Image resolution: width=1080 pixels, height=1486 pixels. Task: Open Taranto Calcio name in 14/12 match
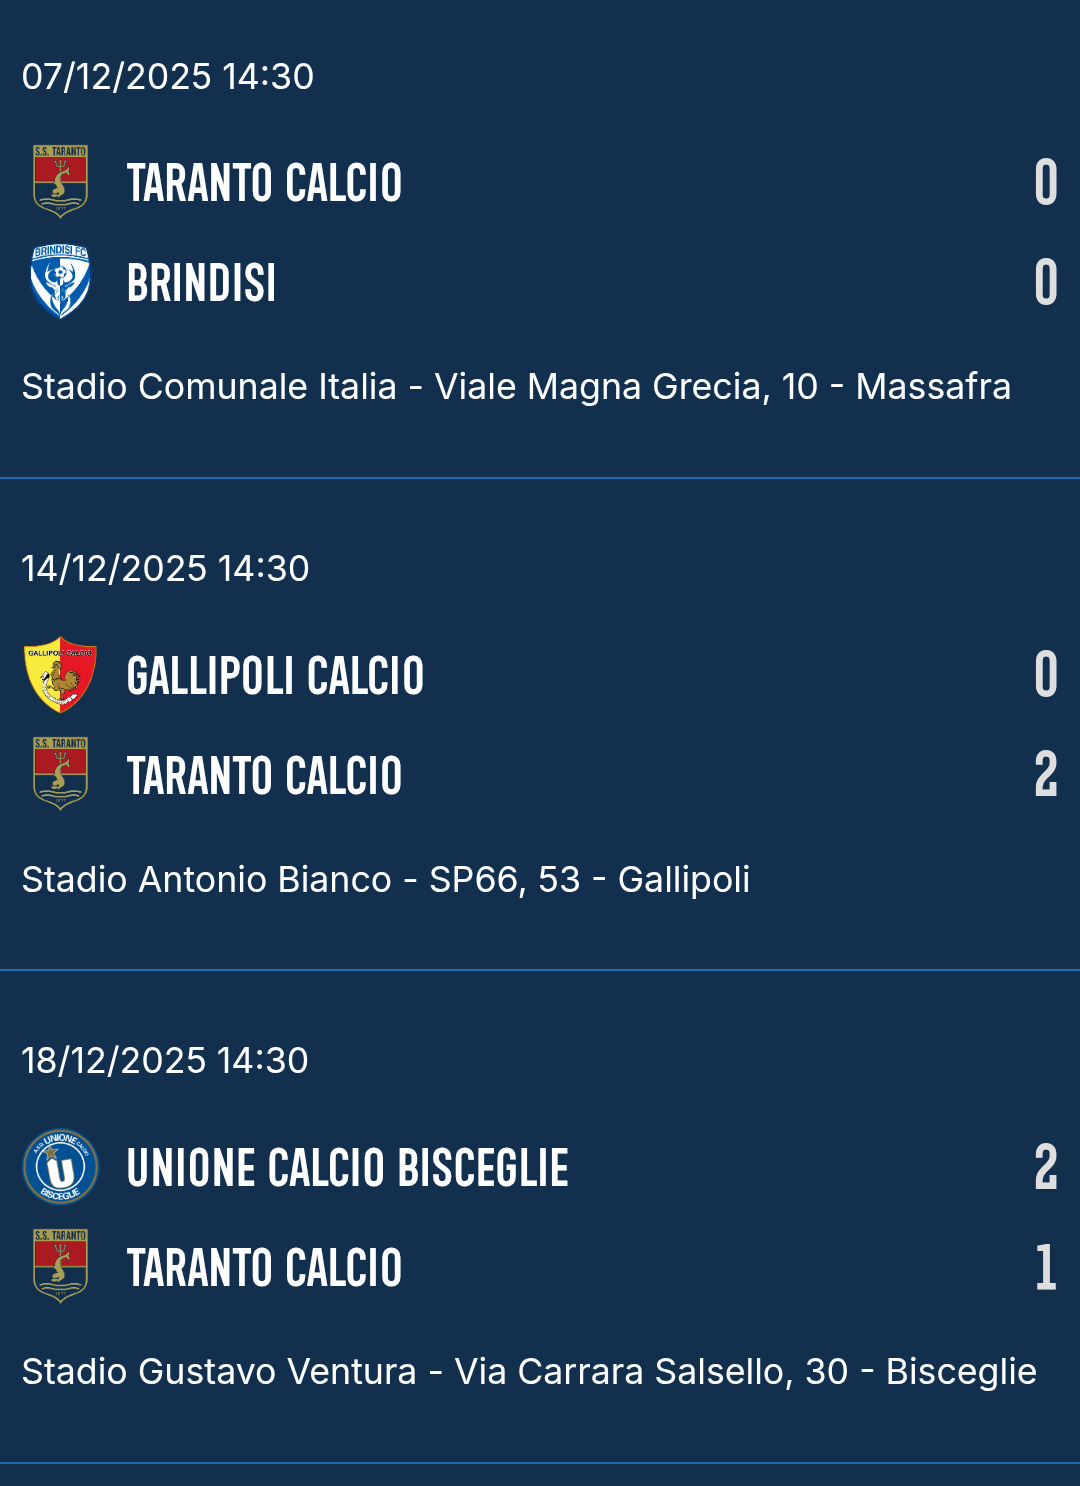[x=264, y=776]
